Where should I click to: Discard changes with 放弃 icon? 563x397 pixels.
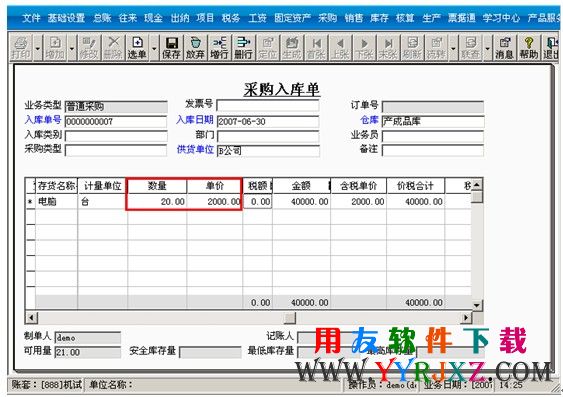coord(195,48)
